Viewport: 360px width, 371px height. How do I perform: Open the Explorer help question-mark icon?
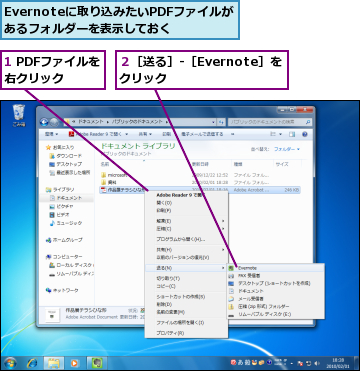click(x=304, y=134)
